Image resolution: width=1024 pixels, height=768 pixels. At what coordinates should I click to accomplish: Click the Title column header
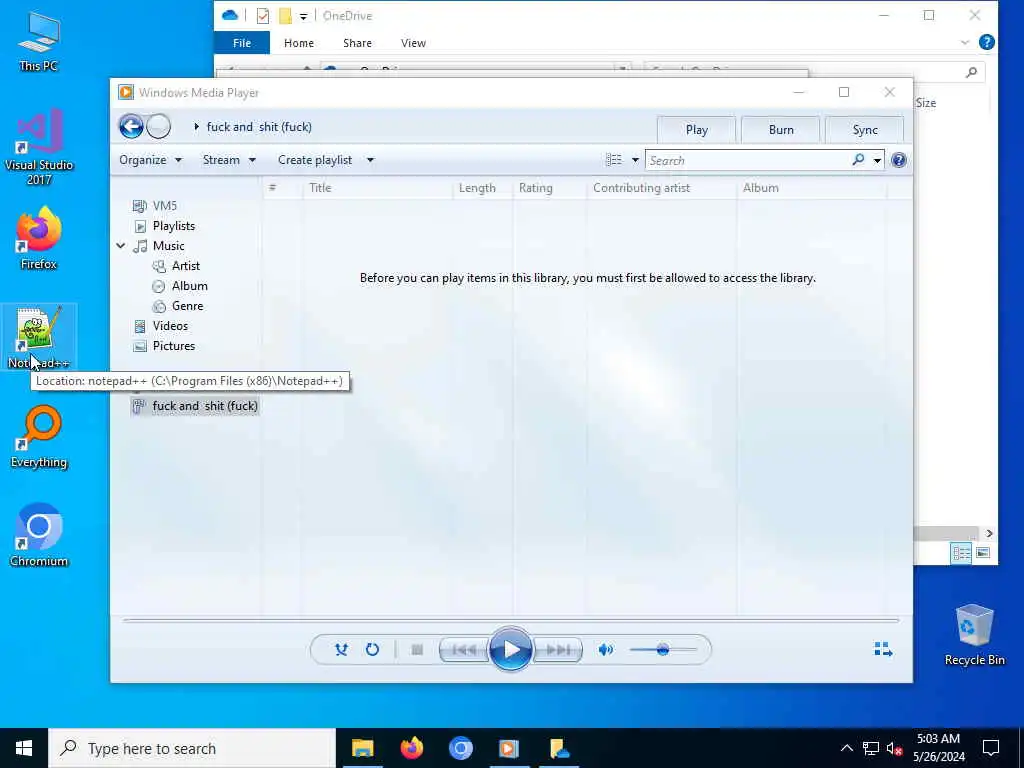377,188
